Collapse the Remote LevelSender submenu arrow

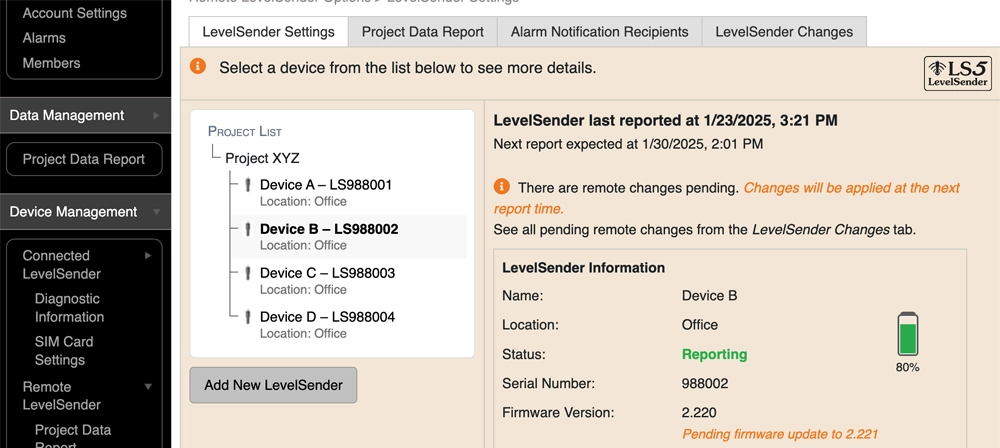tap(148, 387)
